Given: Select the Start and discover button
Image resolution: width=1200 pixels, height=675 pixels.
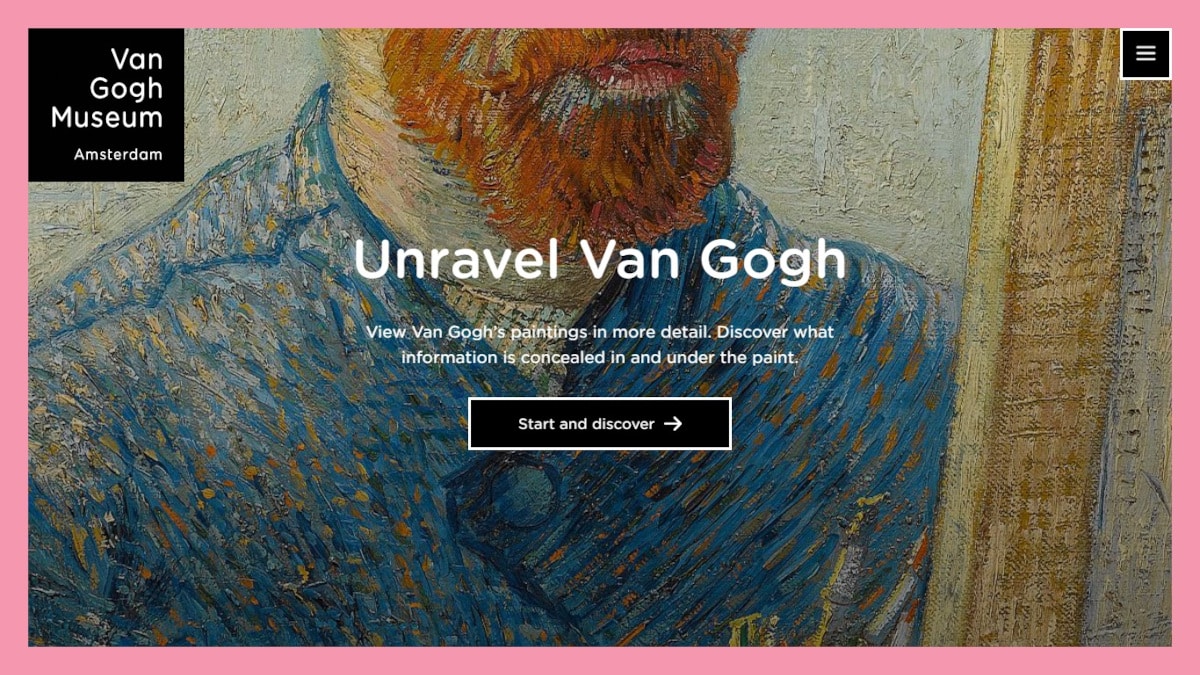Looking at the screenshot, I should (600, 424).
